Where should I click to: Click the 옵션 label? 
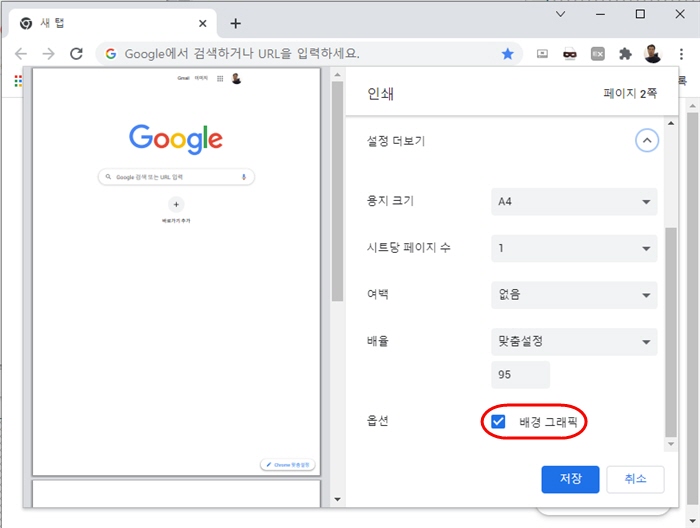(378, 421)
